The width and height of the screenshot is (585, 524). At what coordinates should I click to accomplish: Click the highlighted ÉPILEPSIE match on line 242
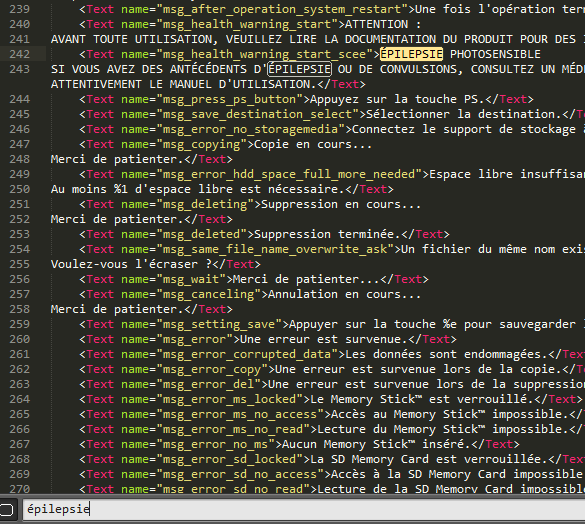point(411,54)
